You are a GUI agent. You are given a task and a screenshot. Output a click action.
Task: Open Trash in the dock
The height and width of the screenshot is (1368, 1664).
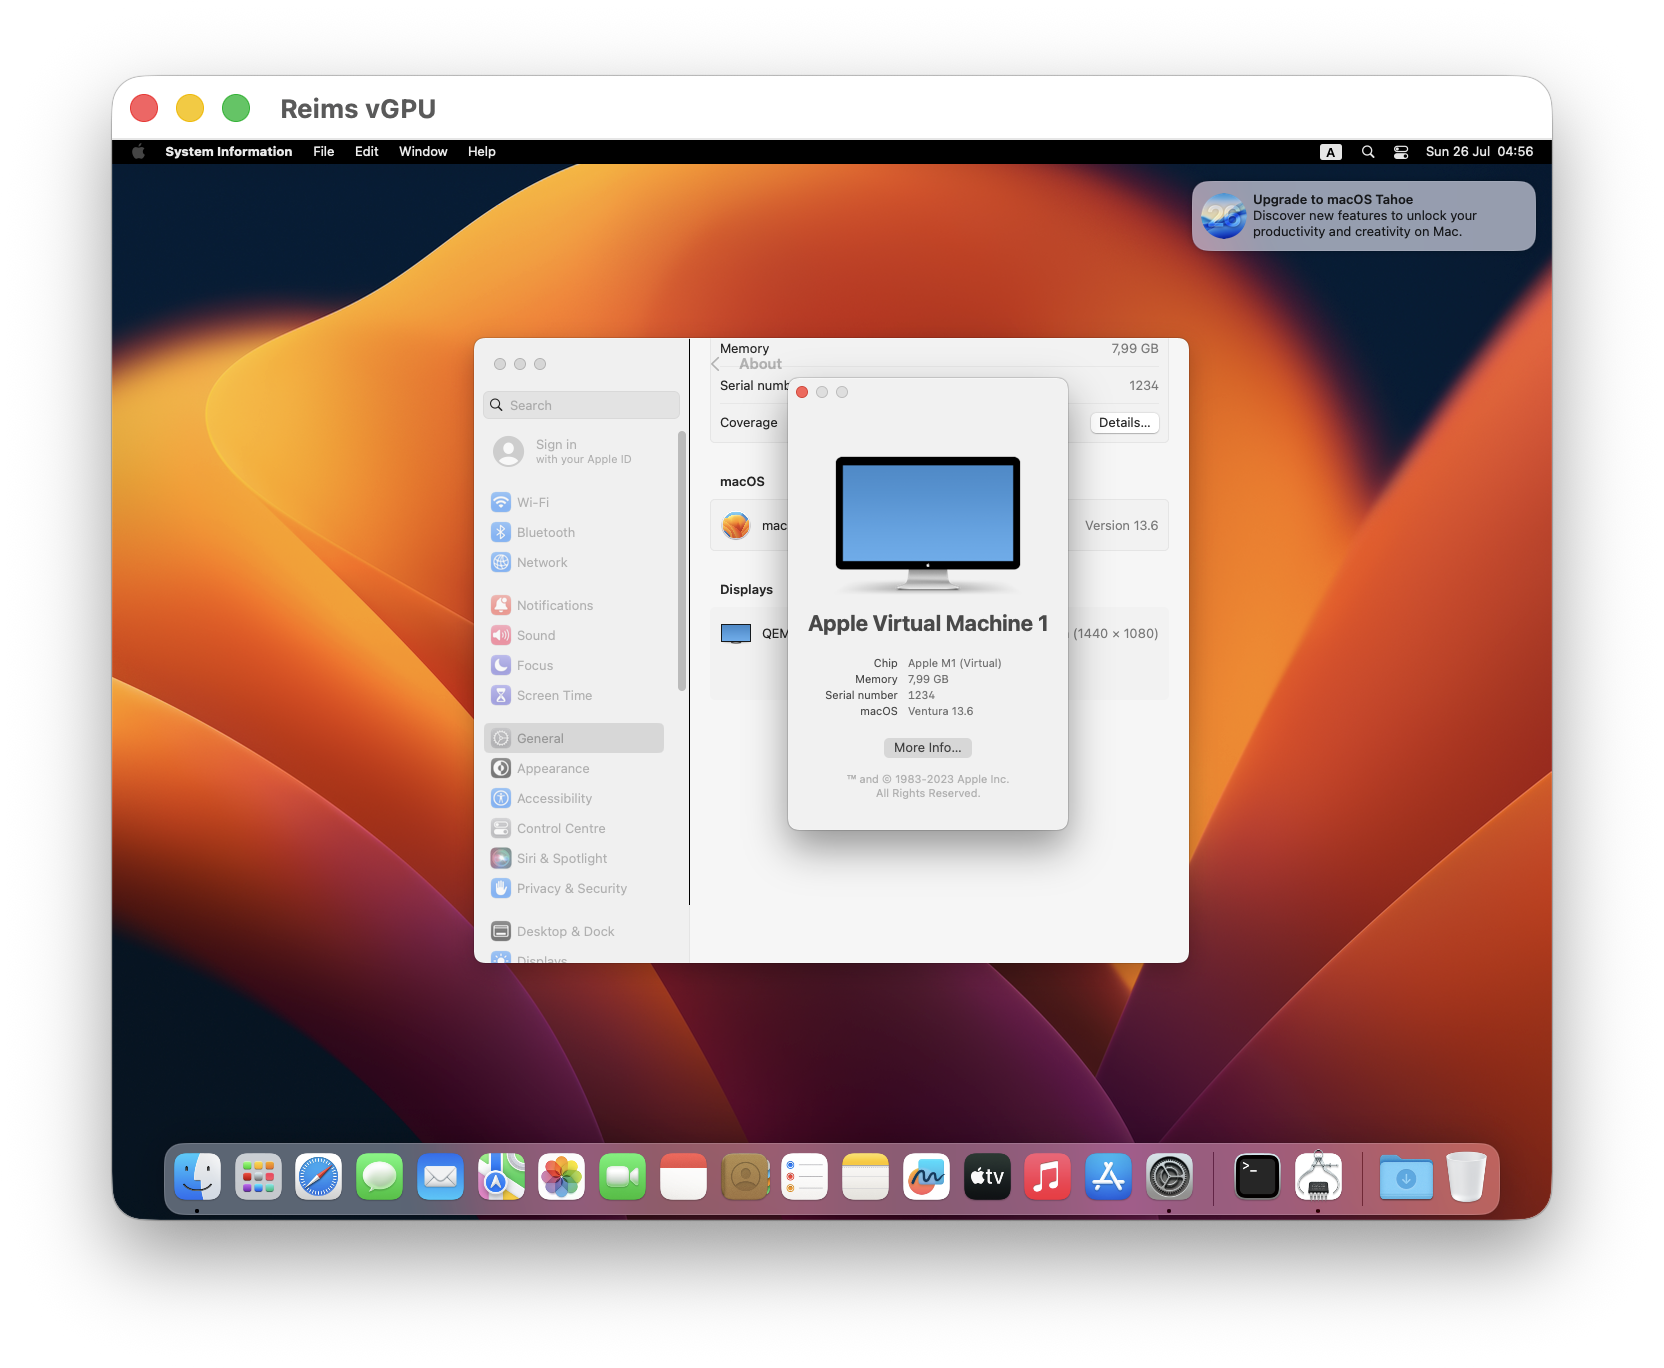(x=1466, y=1177)
